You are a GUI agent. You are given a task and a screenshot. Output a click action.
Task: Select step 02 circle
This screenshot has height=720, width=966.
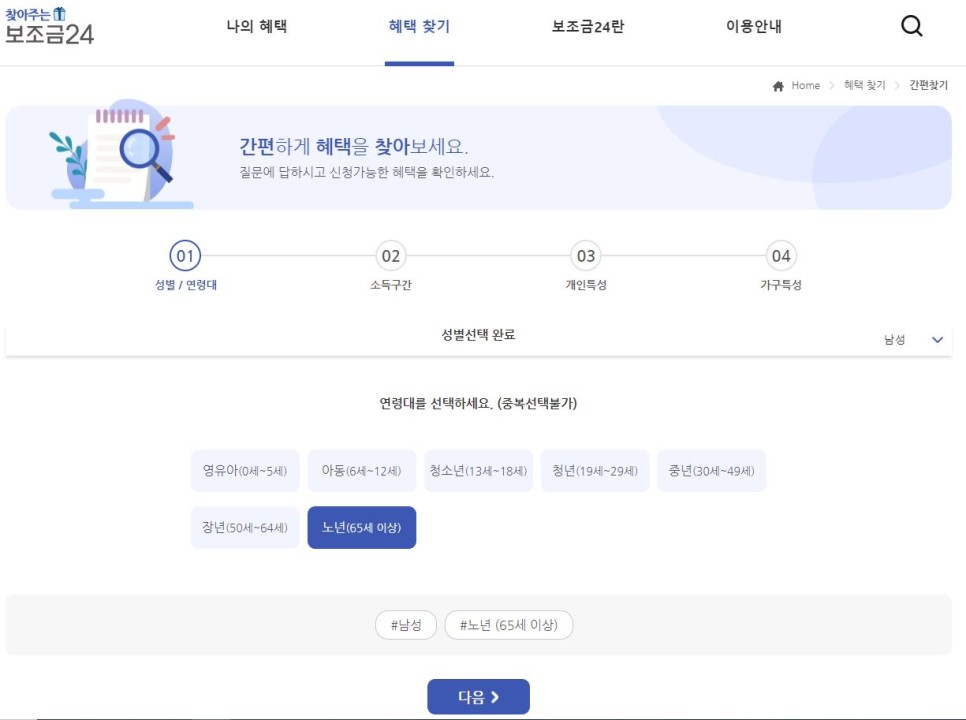click(x=391, y=256)
